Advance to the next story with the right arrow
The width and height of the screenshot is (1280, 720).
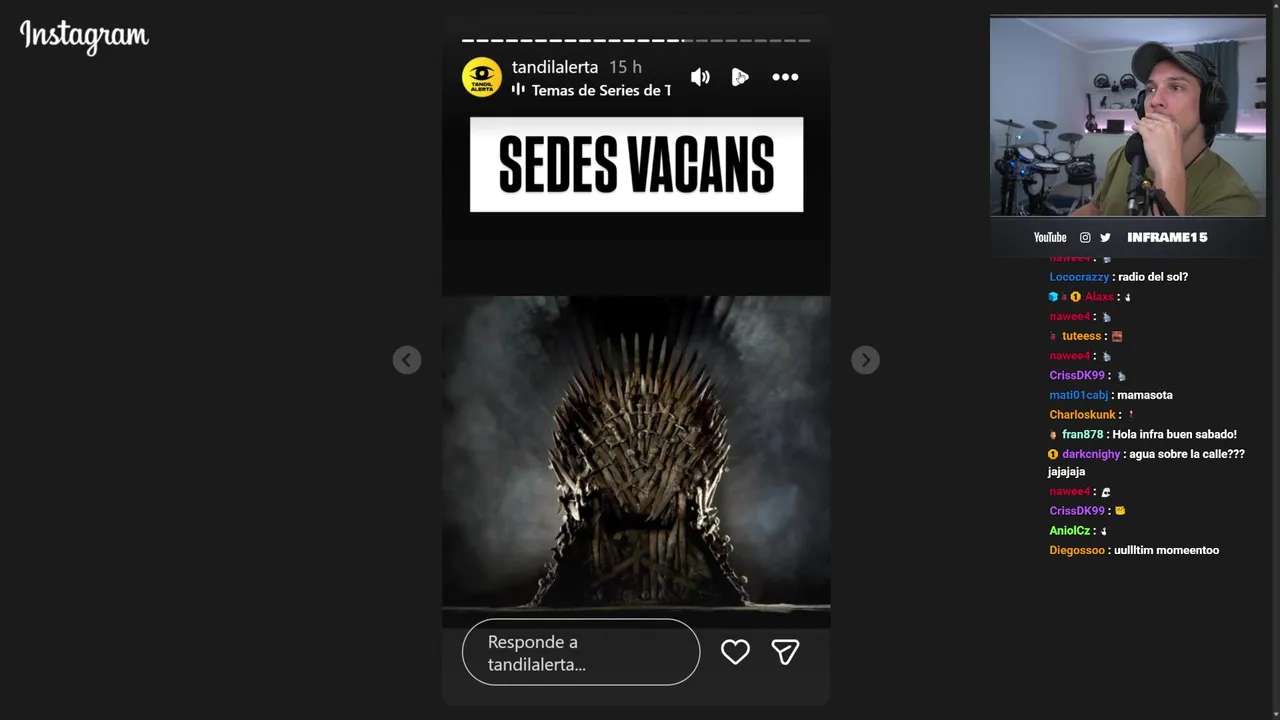point(865,360)
